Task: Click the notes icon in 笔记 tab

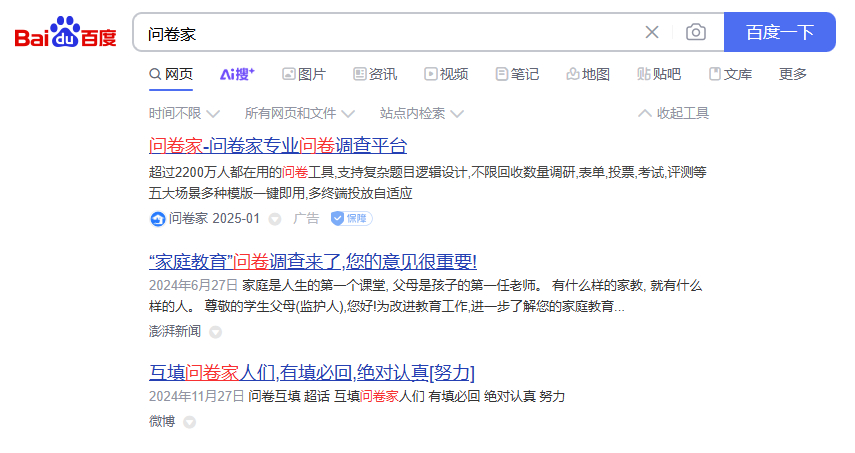Action: tap(502, 74)
